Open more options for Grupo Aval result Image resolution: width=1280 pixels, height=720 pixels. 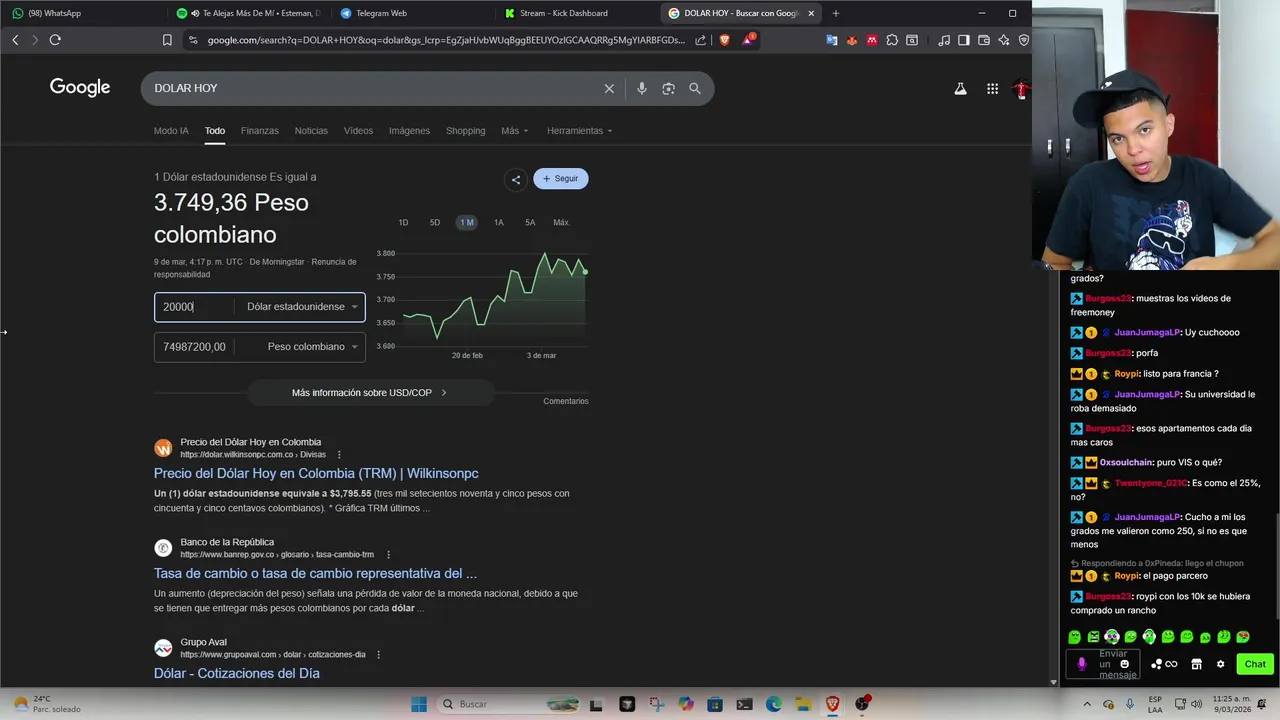click(378, 655)
